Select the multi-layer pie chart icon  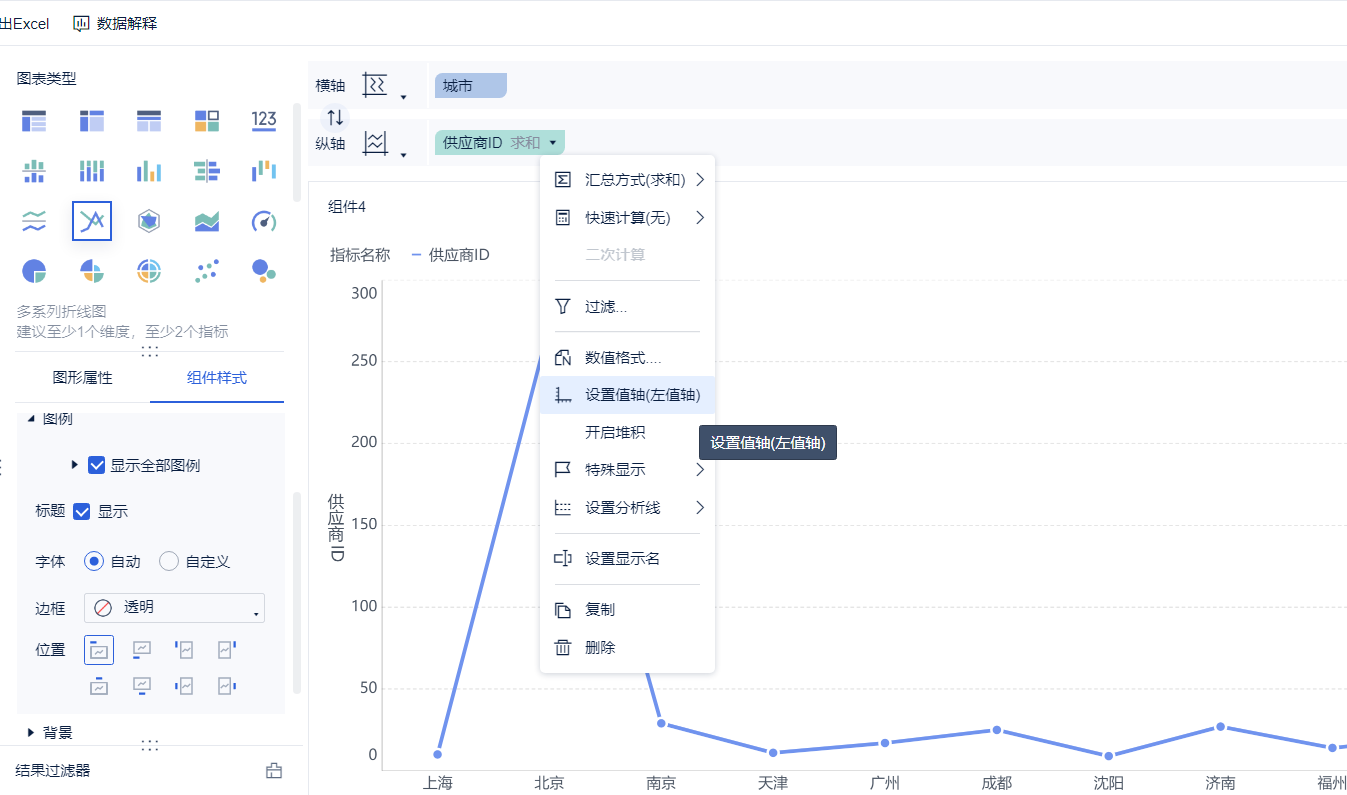click(x=149, y=270)
